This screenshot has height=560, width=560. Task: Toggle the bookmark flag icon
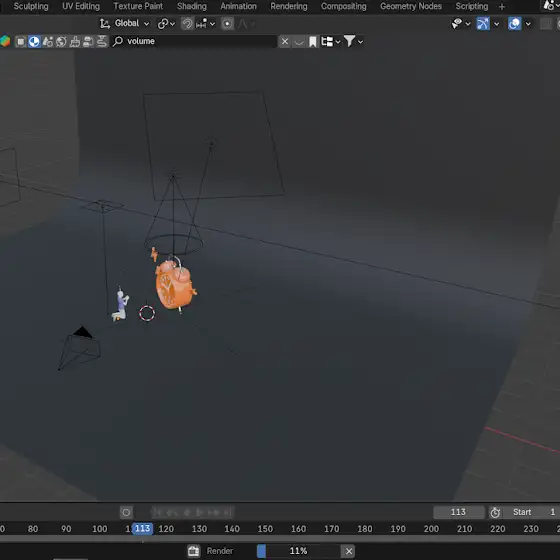point(312,41)
